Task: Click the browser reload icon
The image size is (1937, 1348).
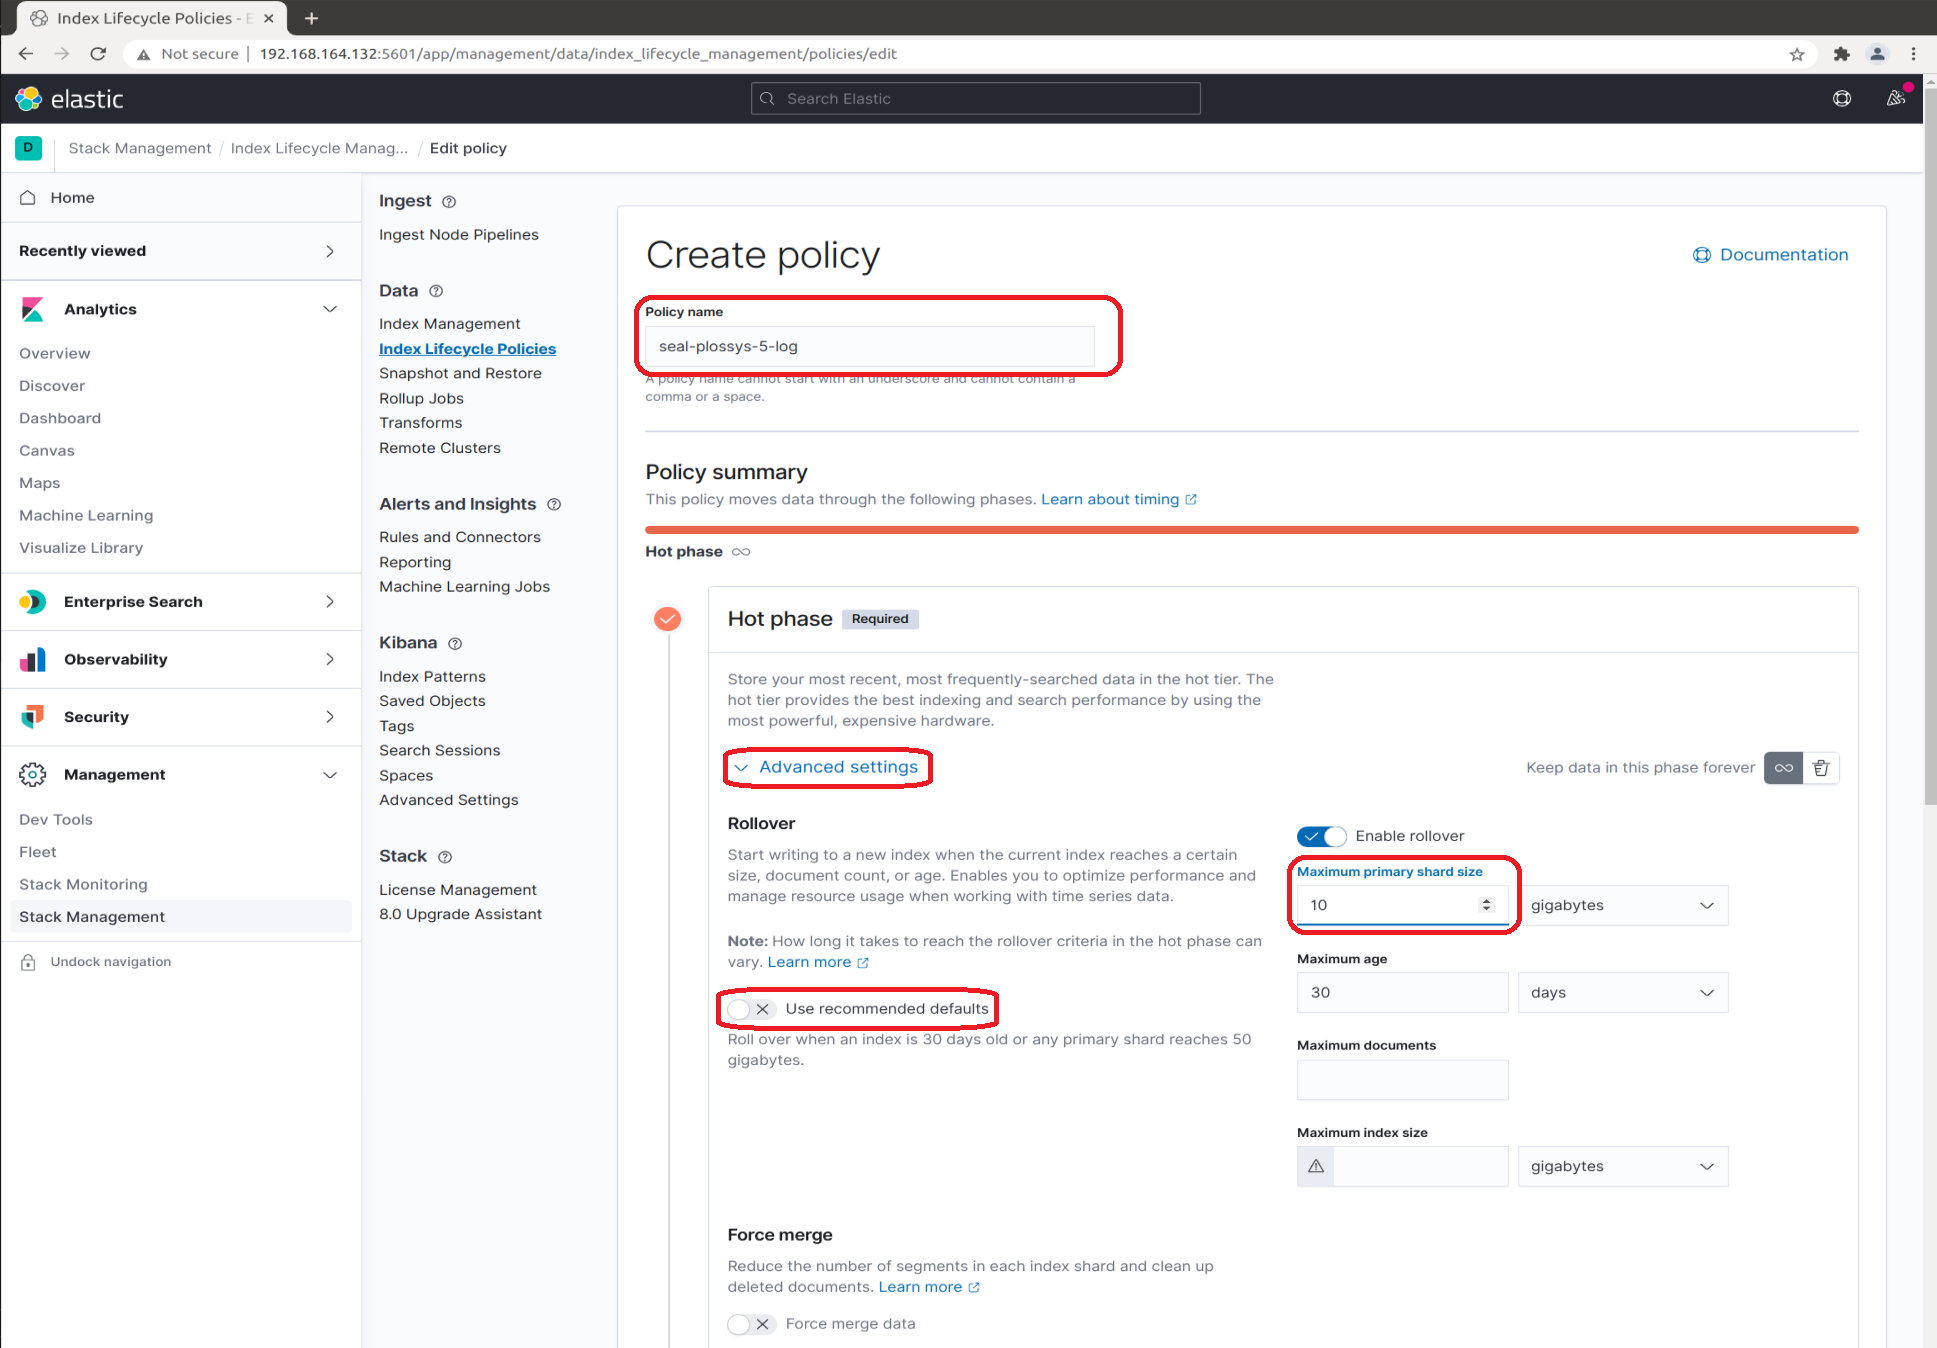Action: 98,54
